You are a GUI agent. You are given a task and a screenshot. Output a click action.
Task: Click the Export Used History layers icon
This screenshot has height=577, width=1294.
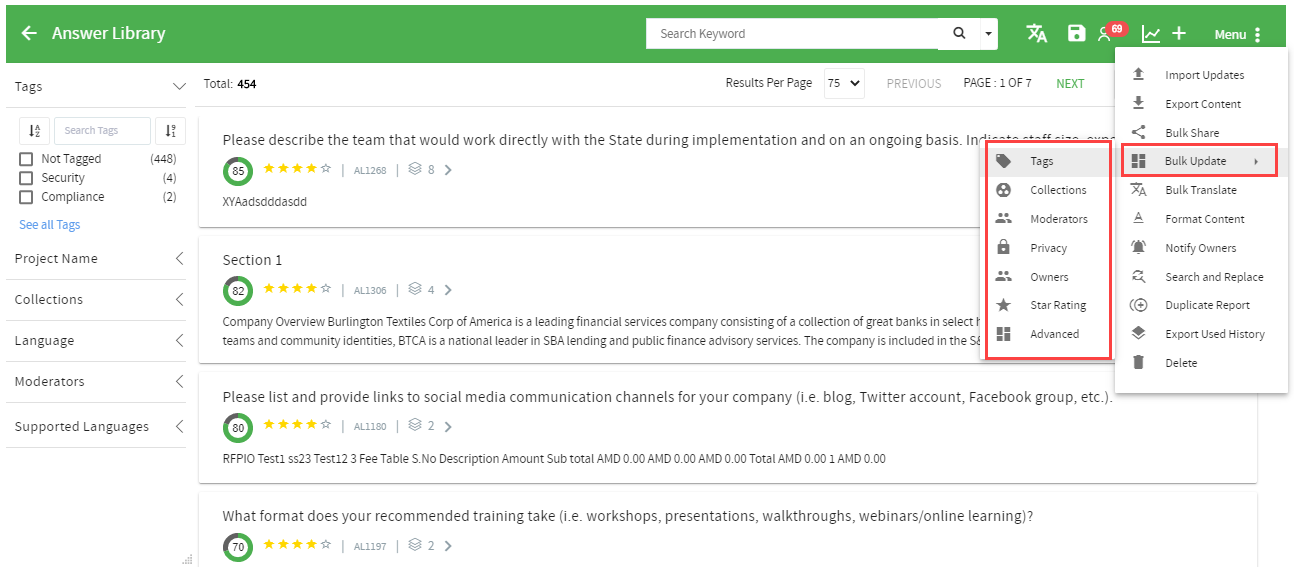pos(1138,334)
